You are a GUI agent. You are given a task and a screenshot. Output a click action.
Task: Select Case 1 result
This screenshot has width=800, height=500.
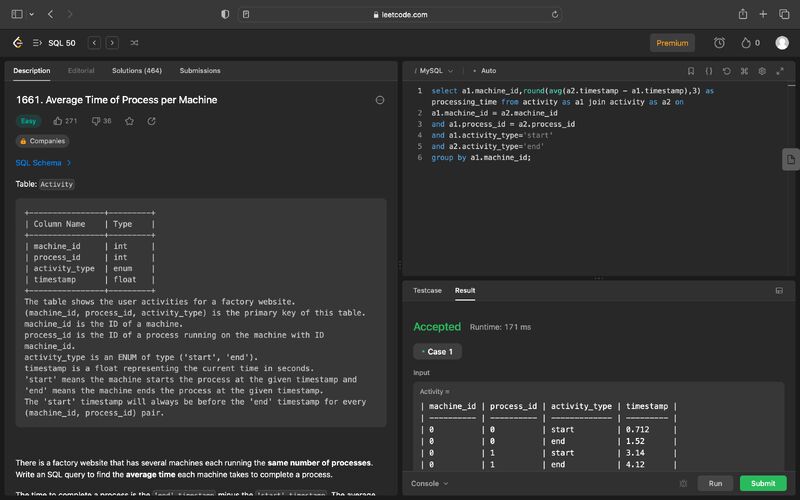437,352
